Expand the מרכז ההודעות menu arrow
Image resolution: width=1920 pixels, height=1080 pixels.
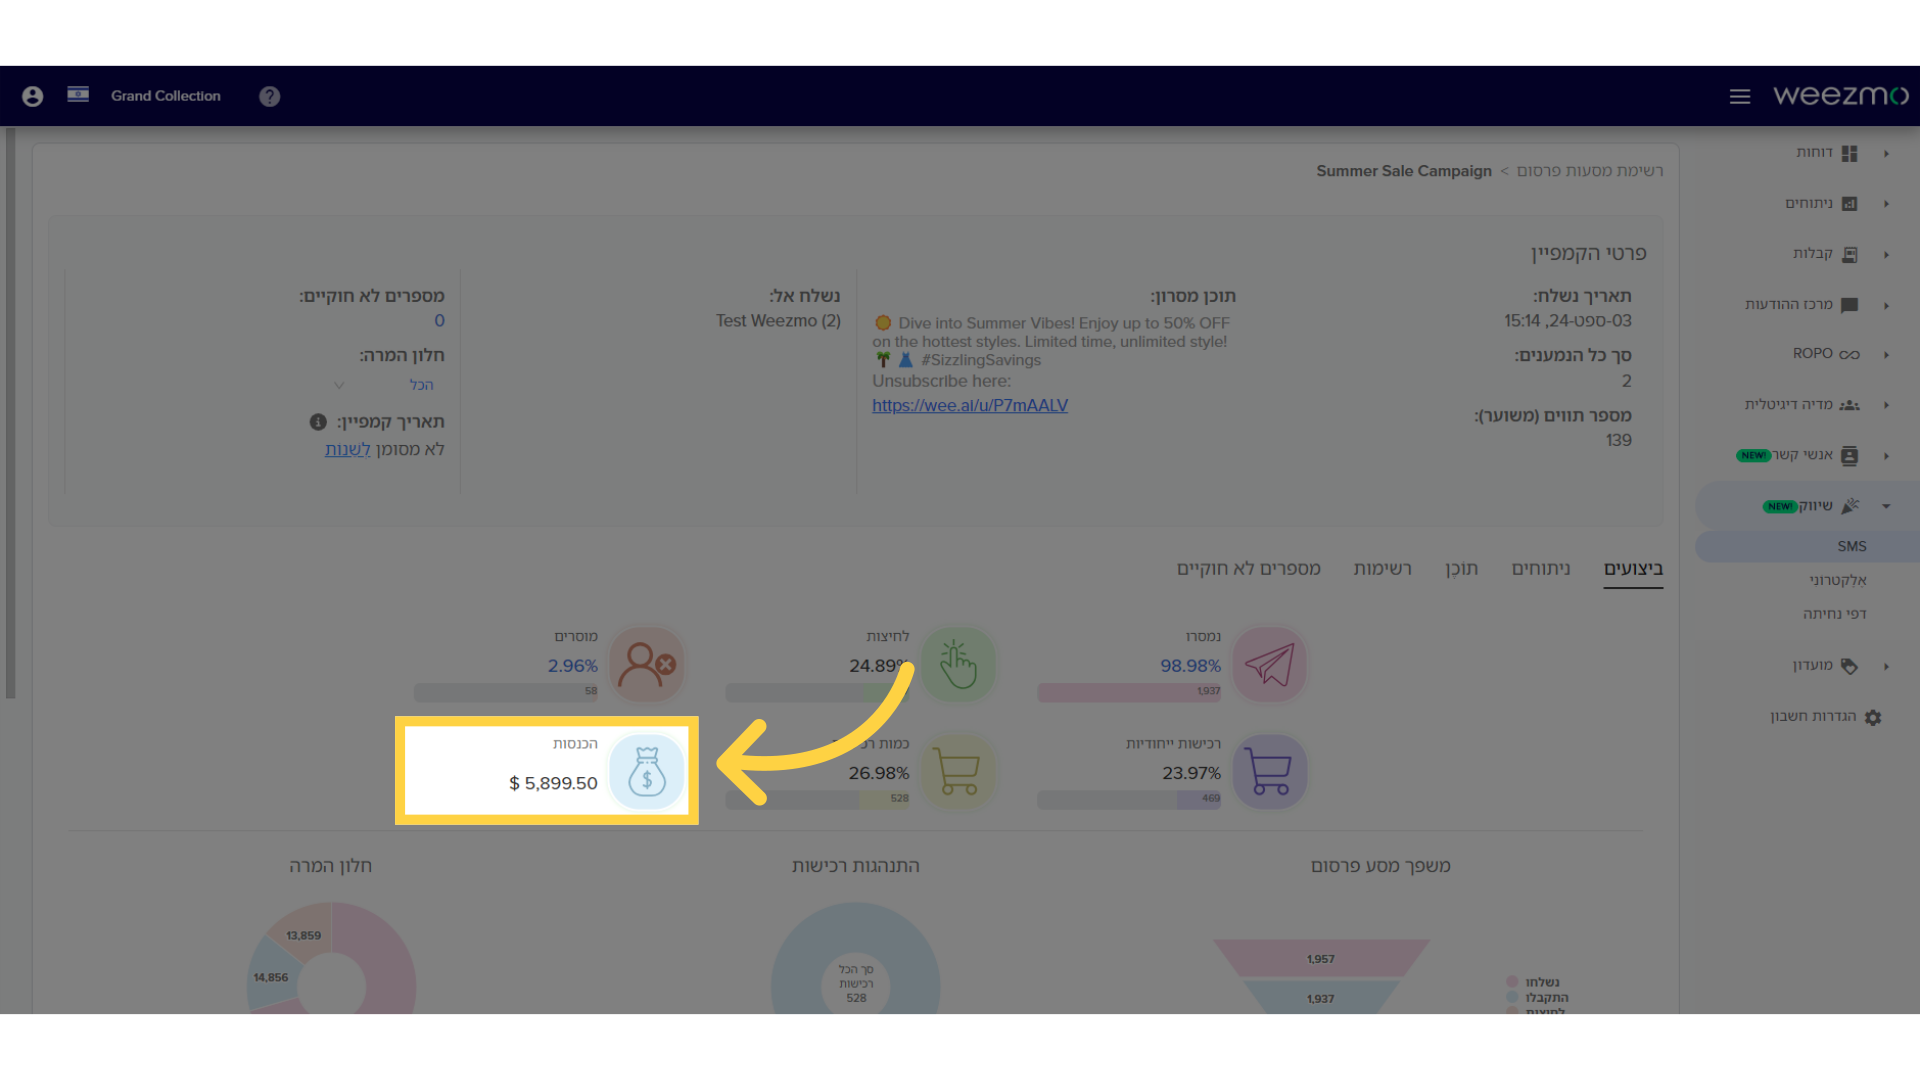pos(1886,306)
